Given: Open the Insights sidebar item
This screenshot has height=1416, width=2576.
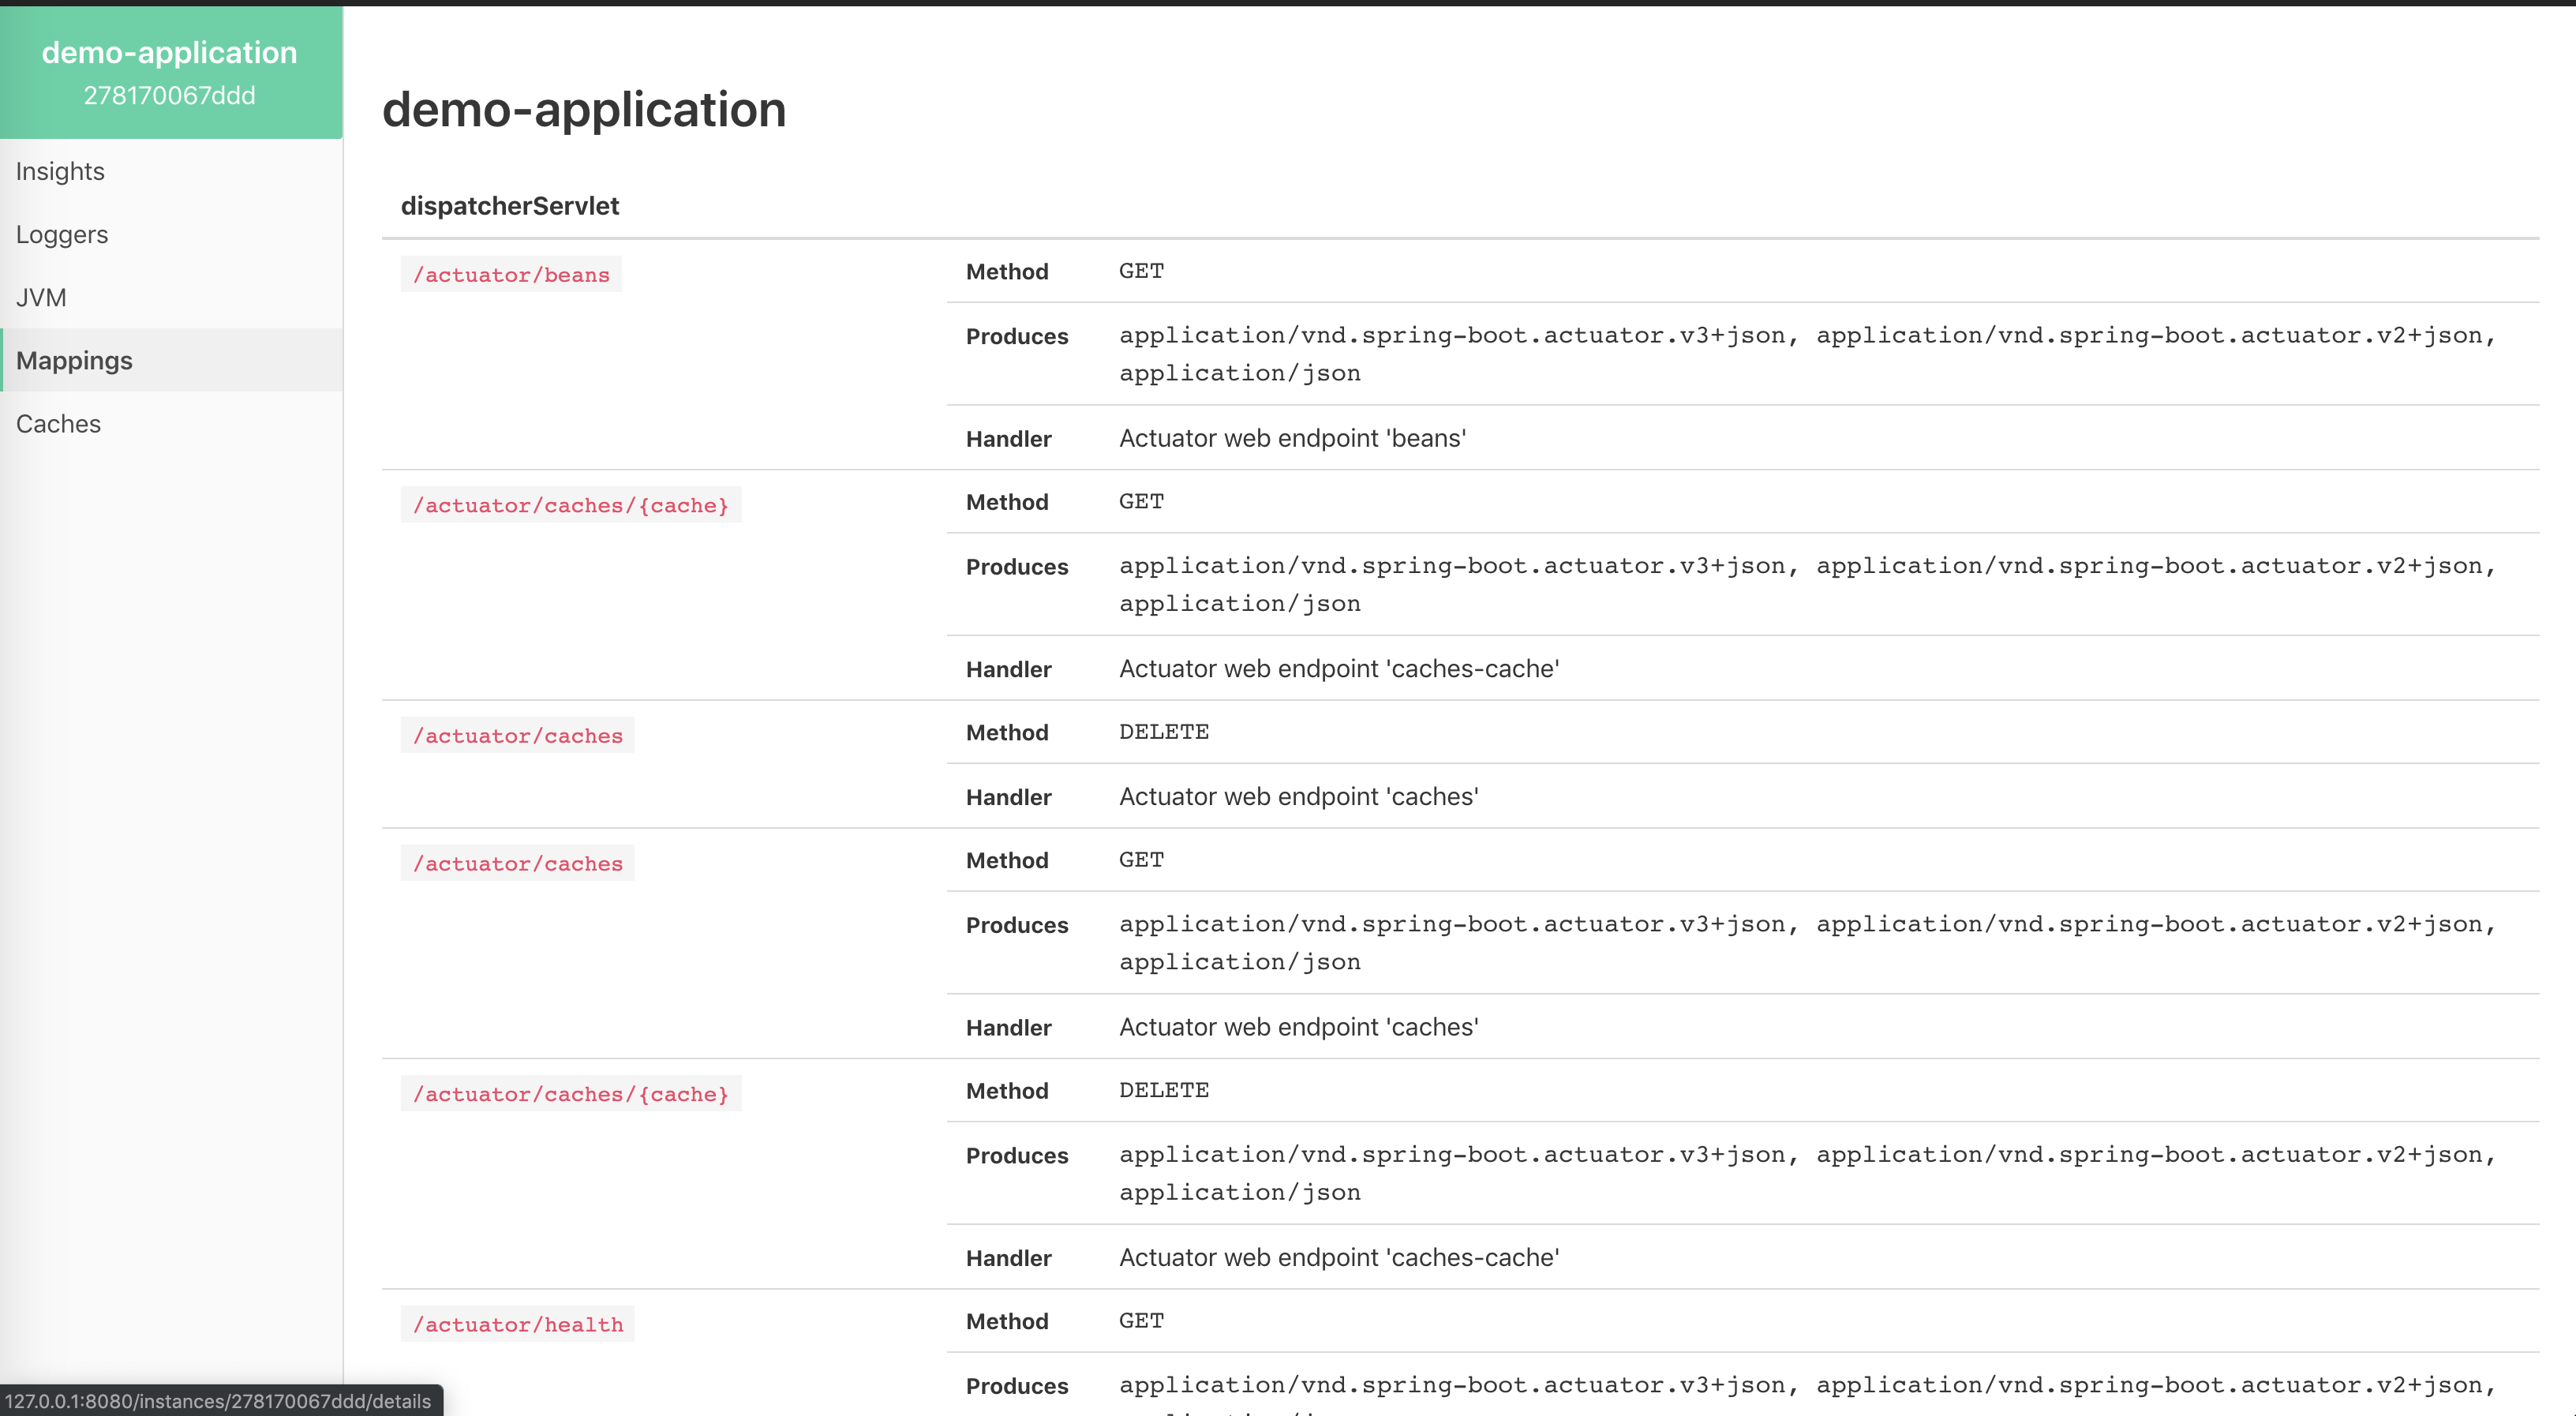Looking at the screenshot, I should 60,171.
